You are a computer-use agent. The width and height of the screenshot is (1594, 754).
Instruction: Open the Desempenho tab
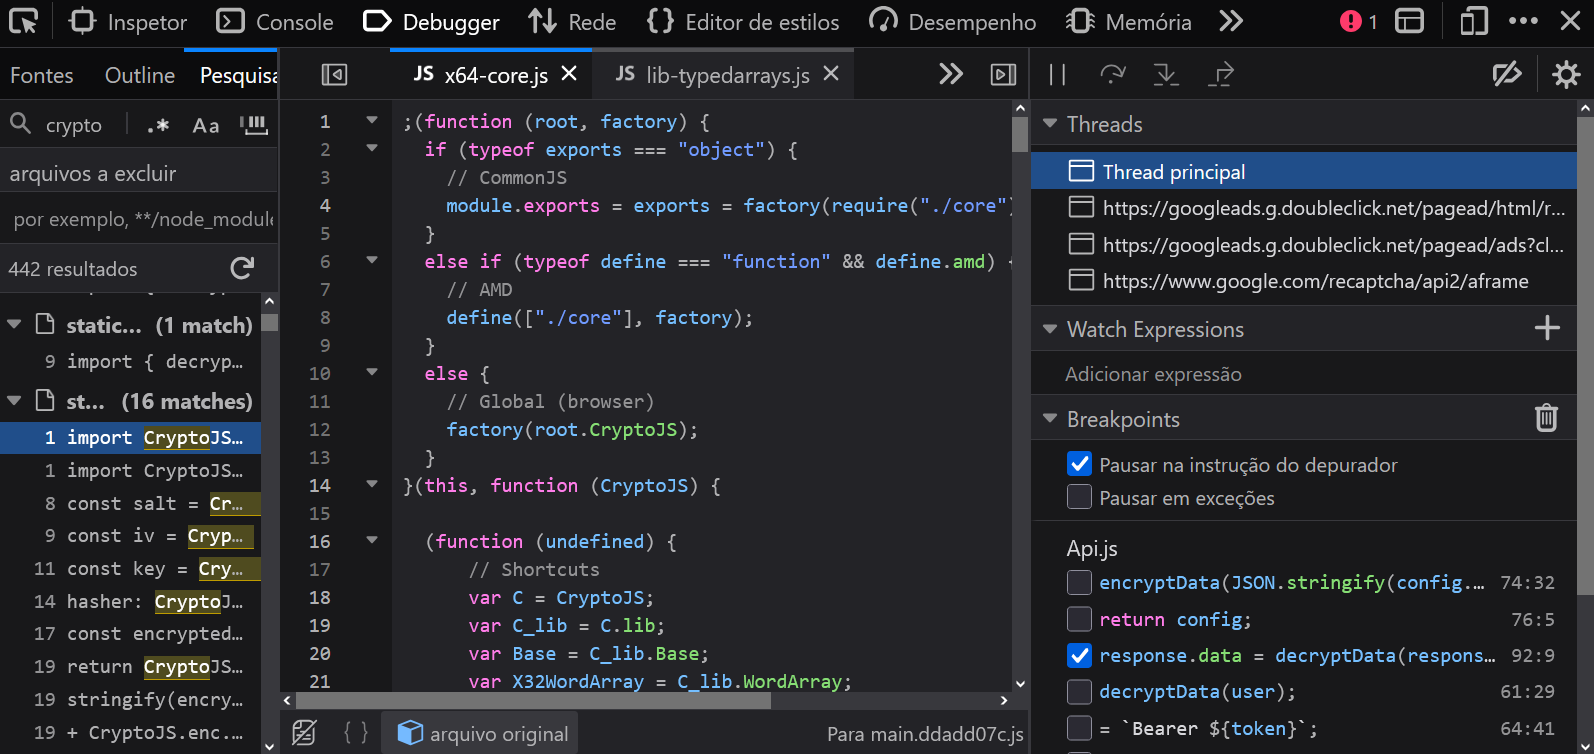click(x=952, y=22)
